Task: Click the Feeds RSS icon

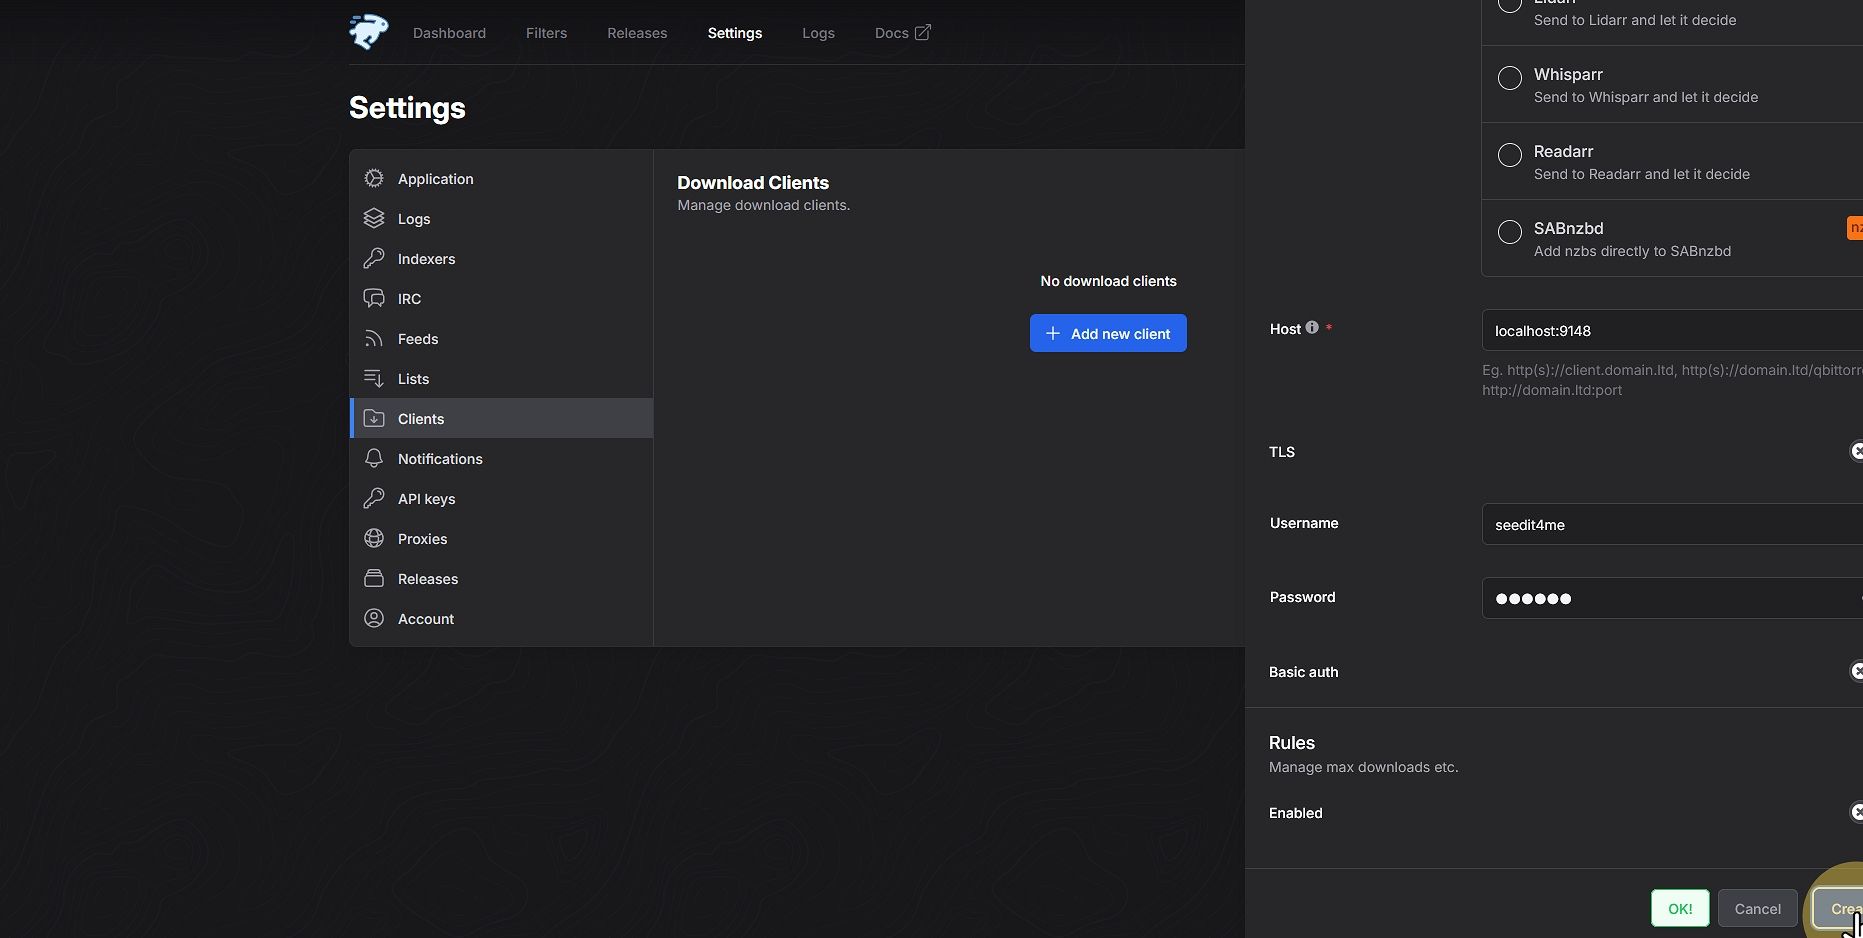Action: 374,338
